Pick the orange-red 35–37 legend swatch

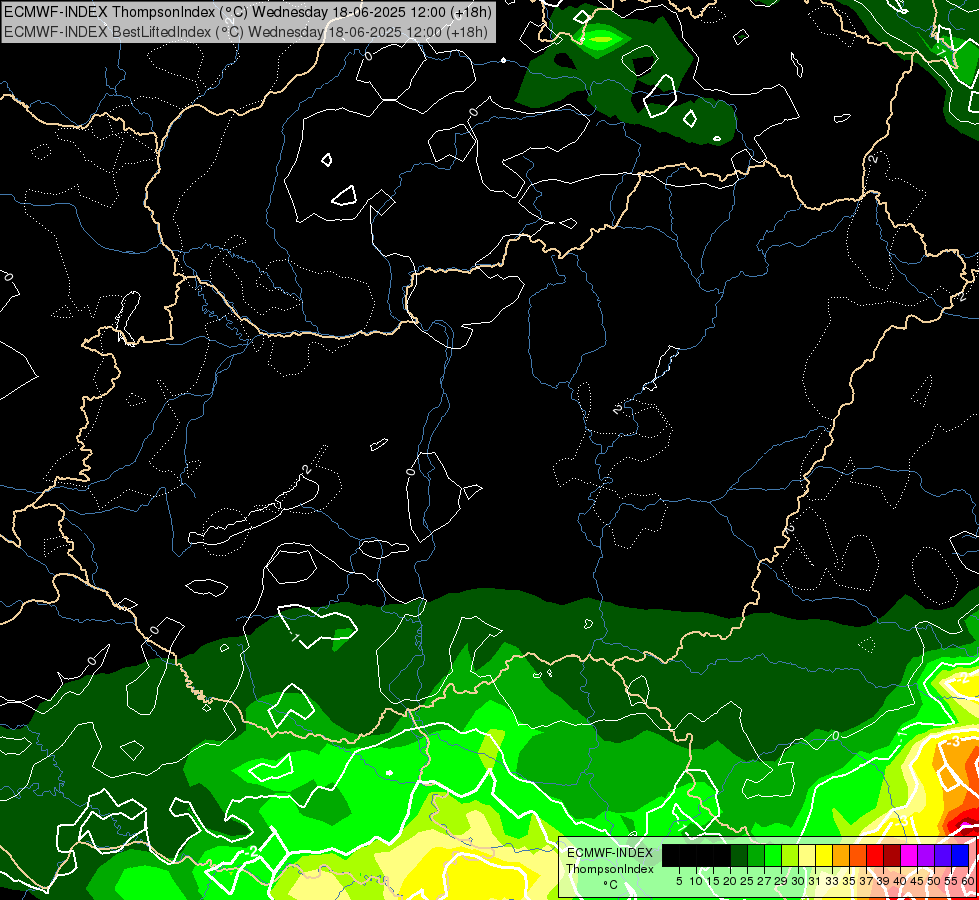858,856
